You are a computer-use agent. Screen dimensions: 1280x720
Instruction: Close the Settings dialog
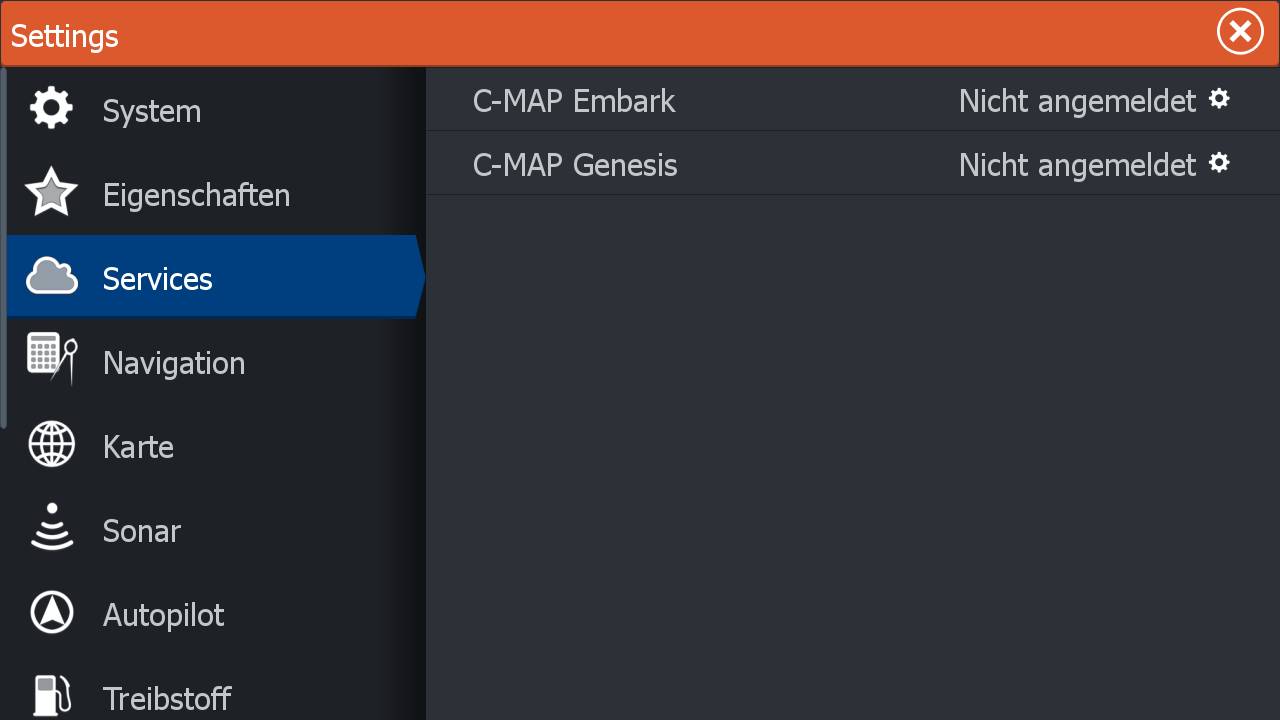pos(1240,33)
